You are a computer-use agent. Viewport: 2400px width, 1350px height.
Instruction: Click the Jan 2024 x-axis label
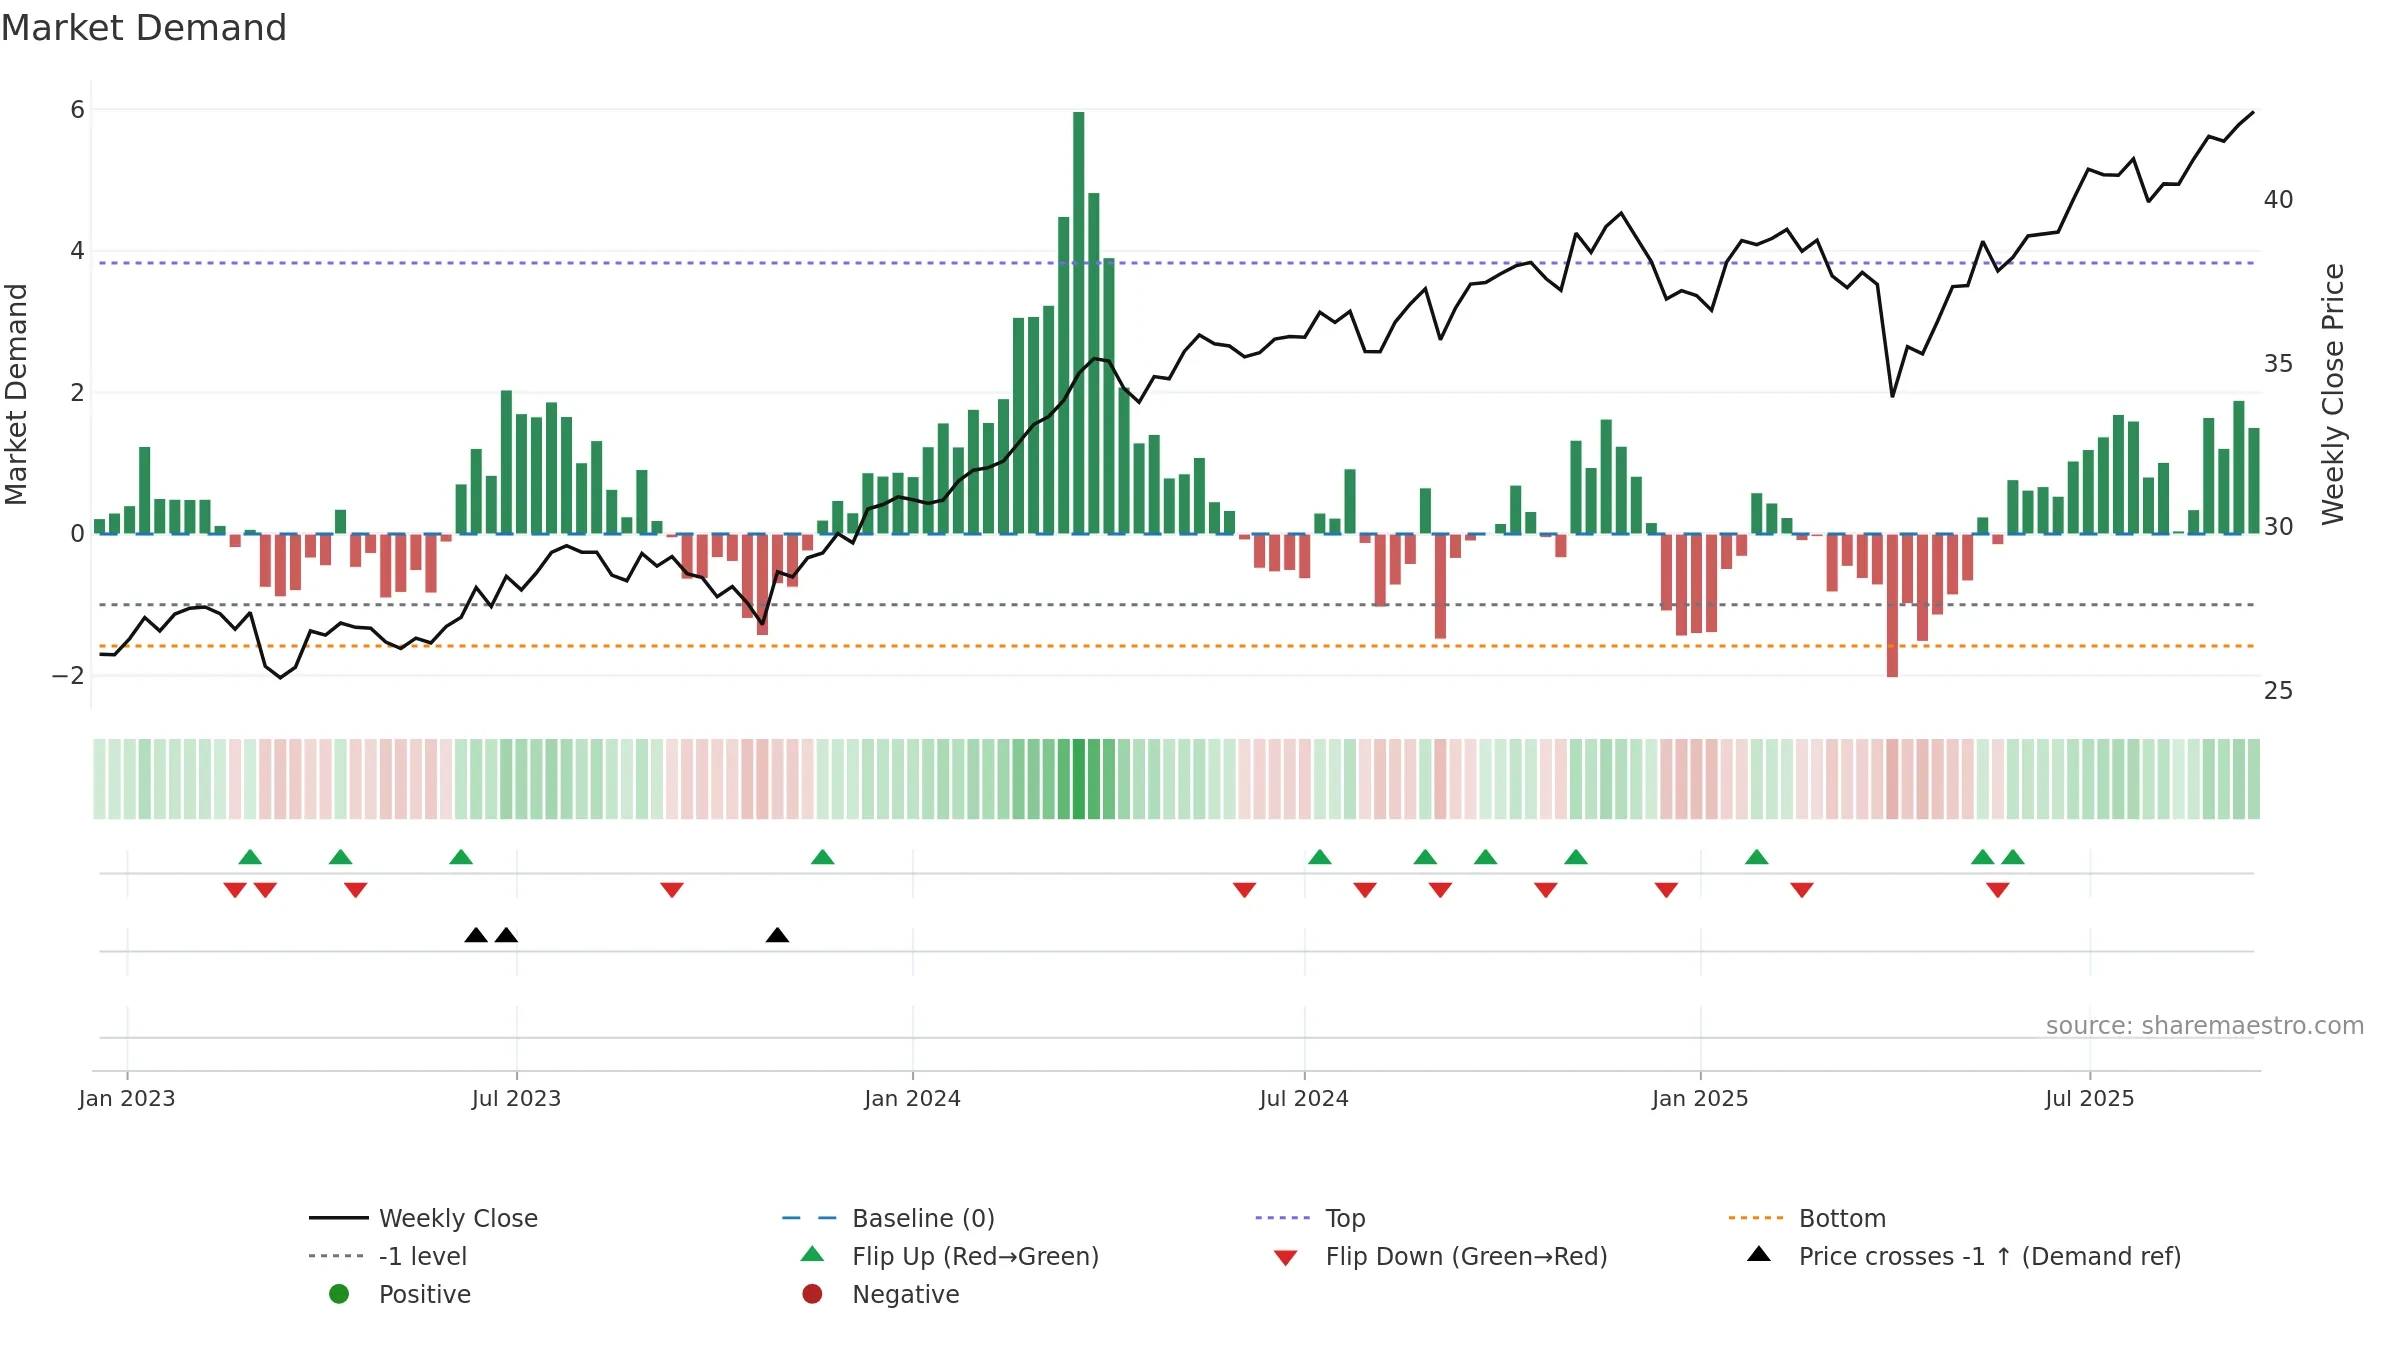[912, 1098]
